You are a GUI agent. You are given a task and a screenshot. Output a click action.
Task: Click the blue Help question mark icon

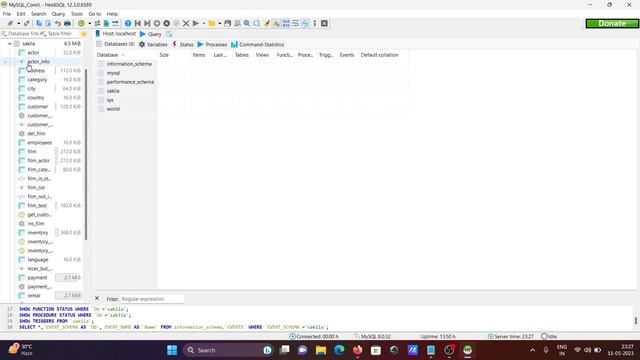[128, 23]
